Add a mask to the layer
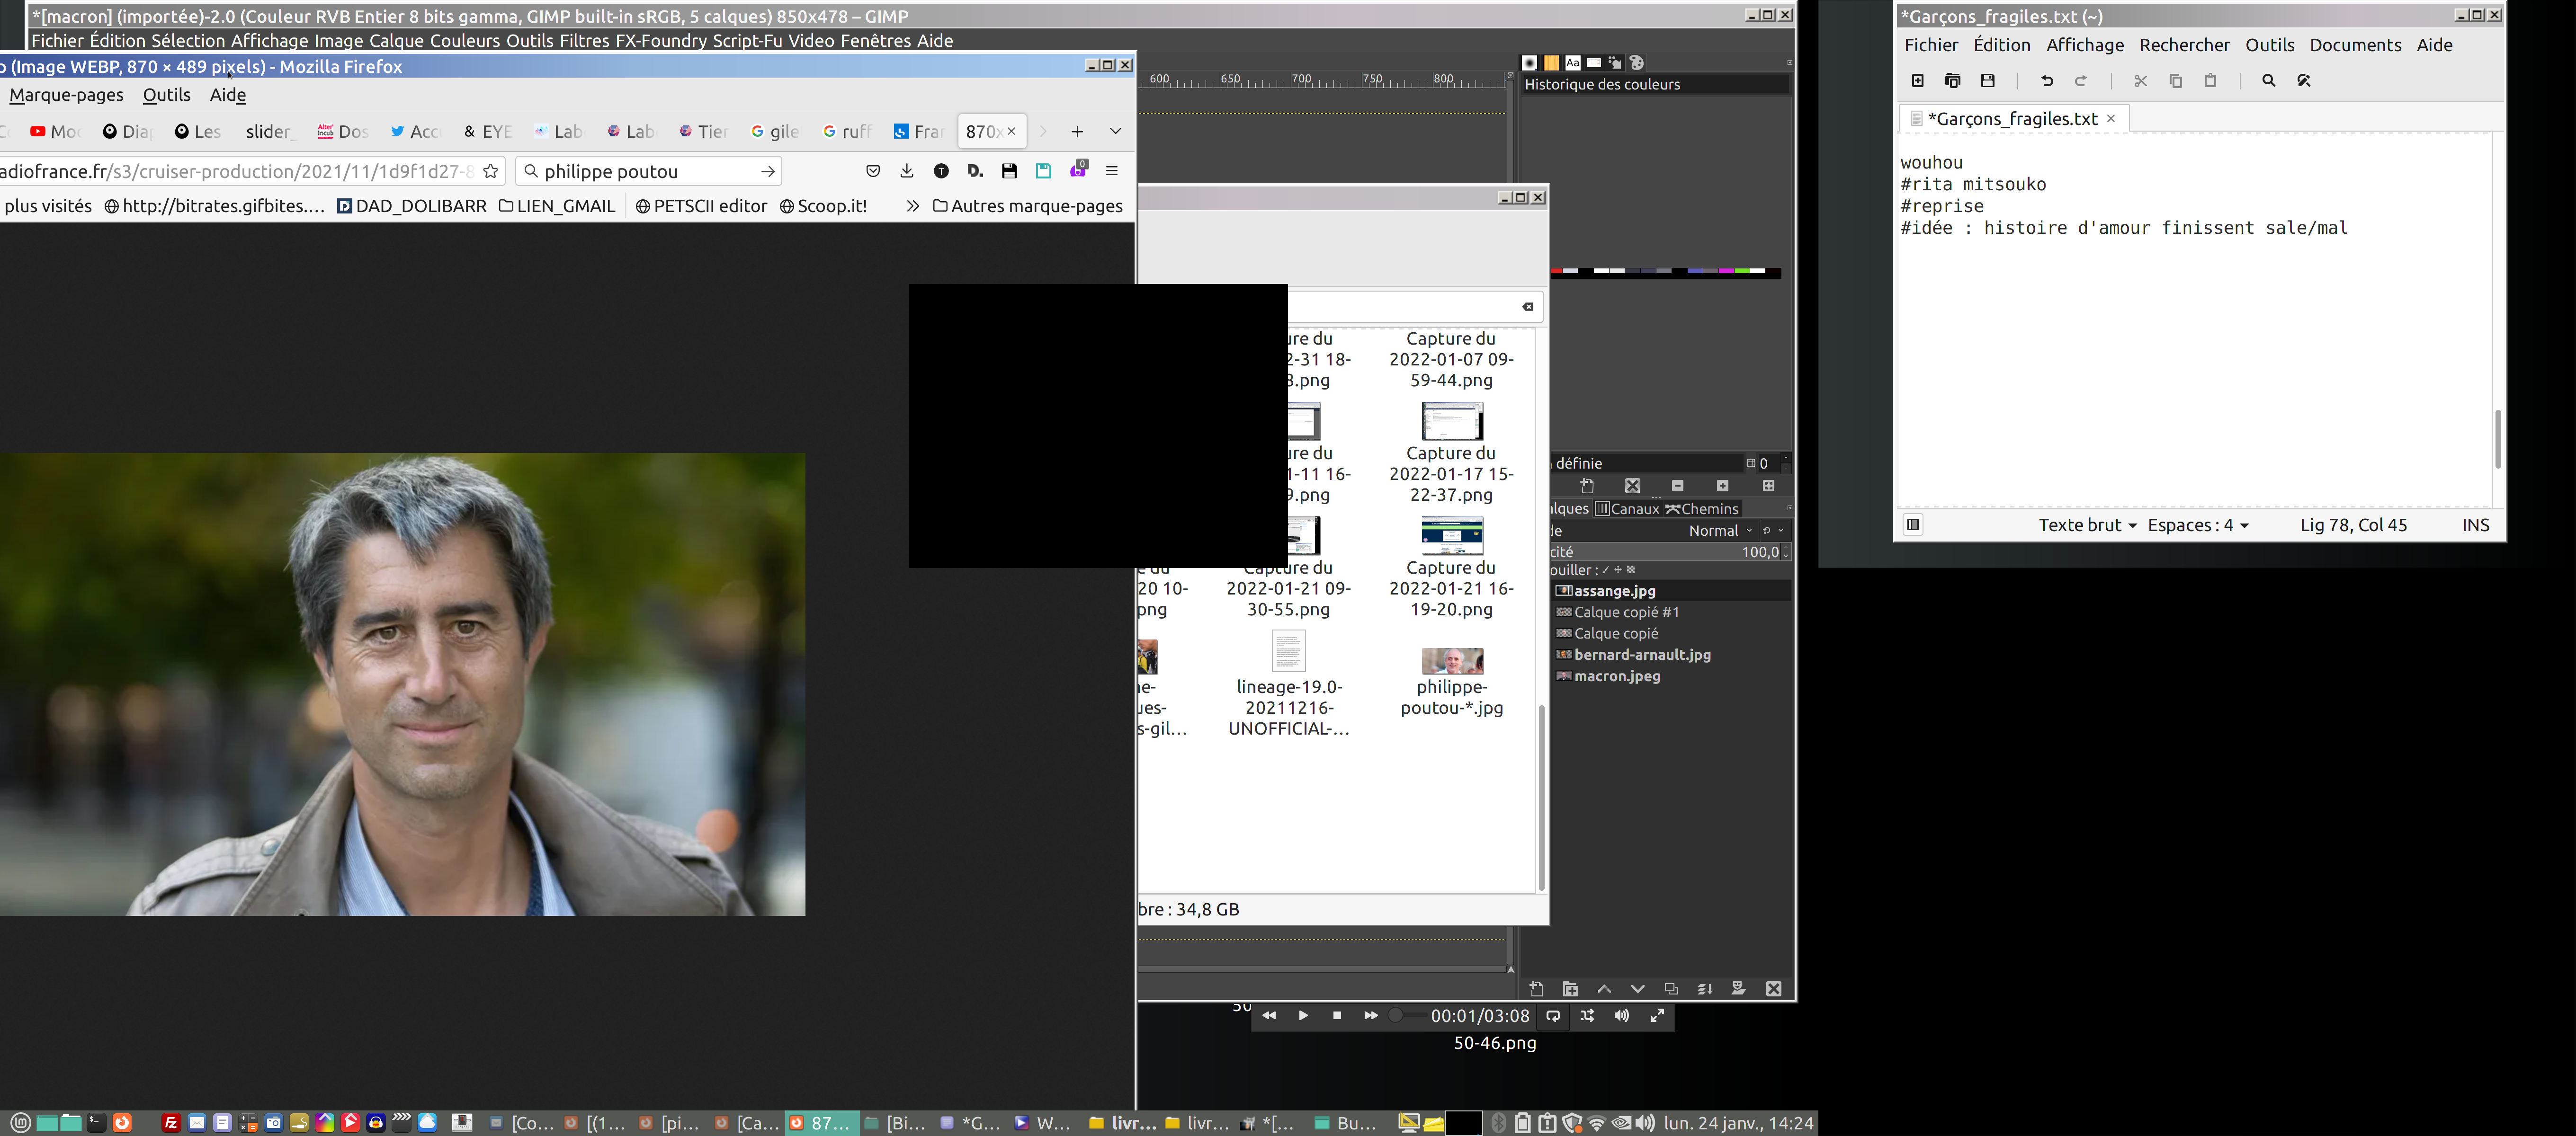Viewport: 2576px width, 1136px height. [x=1739, y=989]
